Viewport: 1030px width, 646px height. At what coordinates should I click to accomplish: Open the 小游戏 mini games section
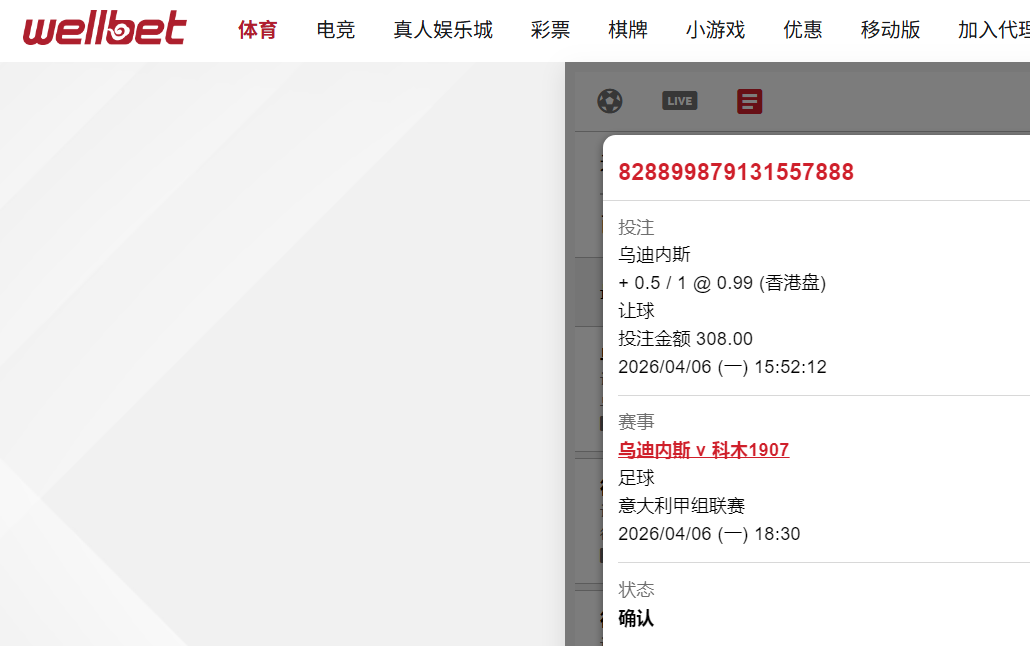[715, 30]
